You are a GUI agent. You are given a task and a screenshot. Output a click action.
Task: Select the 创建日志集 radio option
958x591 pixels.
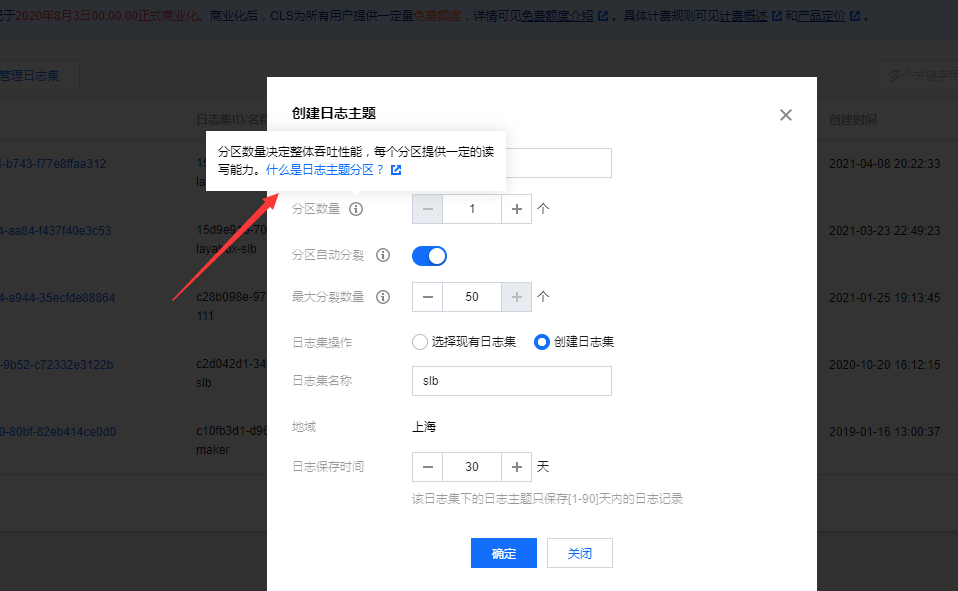pos(541,342)
